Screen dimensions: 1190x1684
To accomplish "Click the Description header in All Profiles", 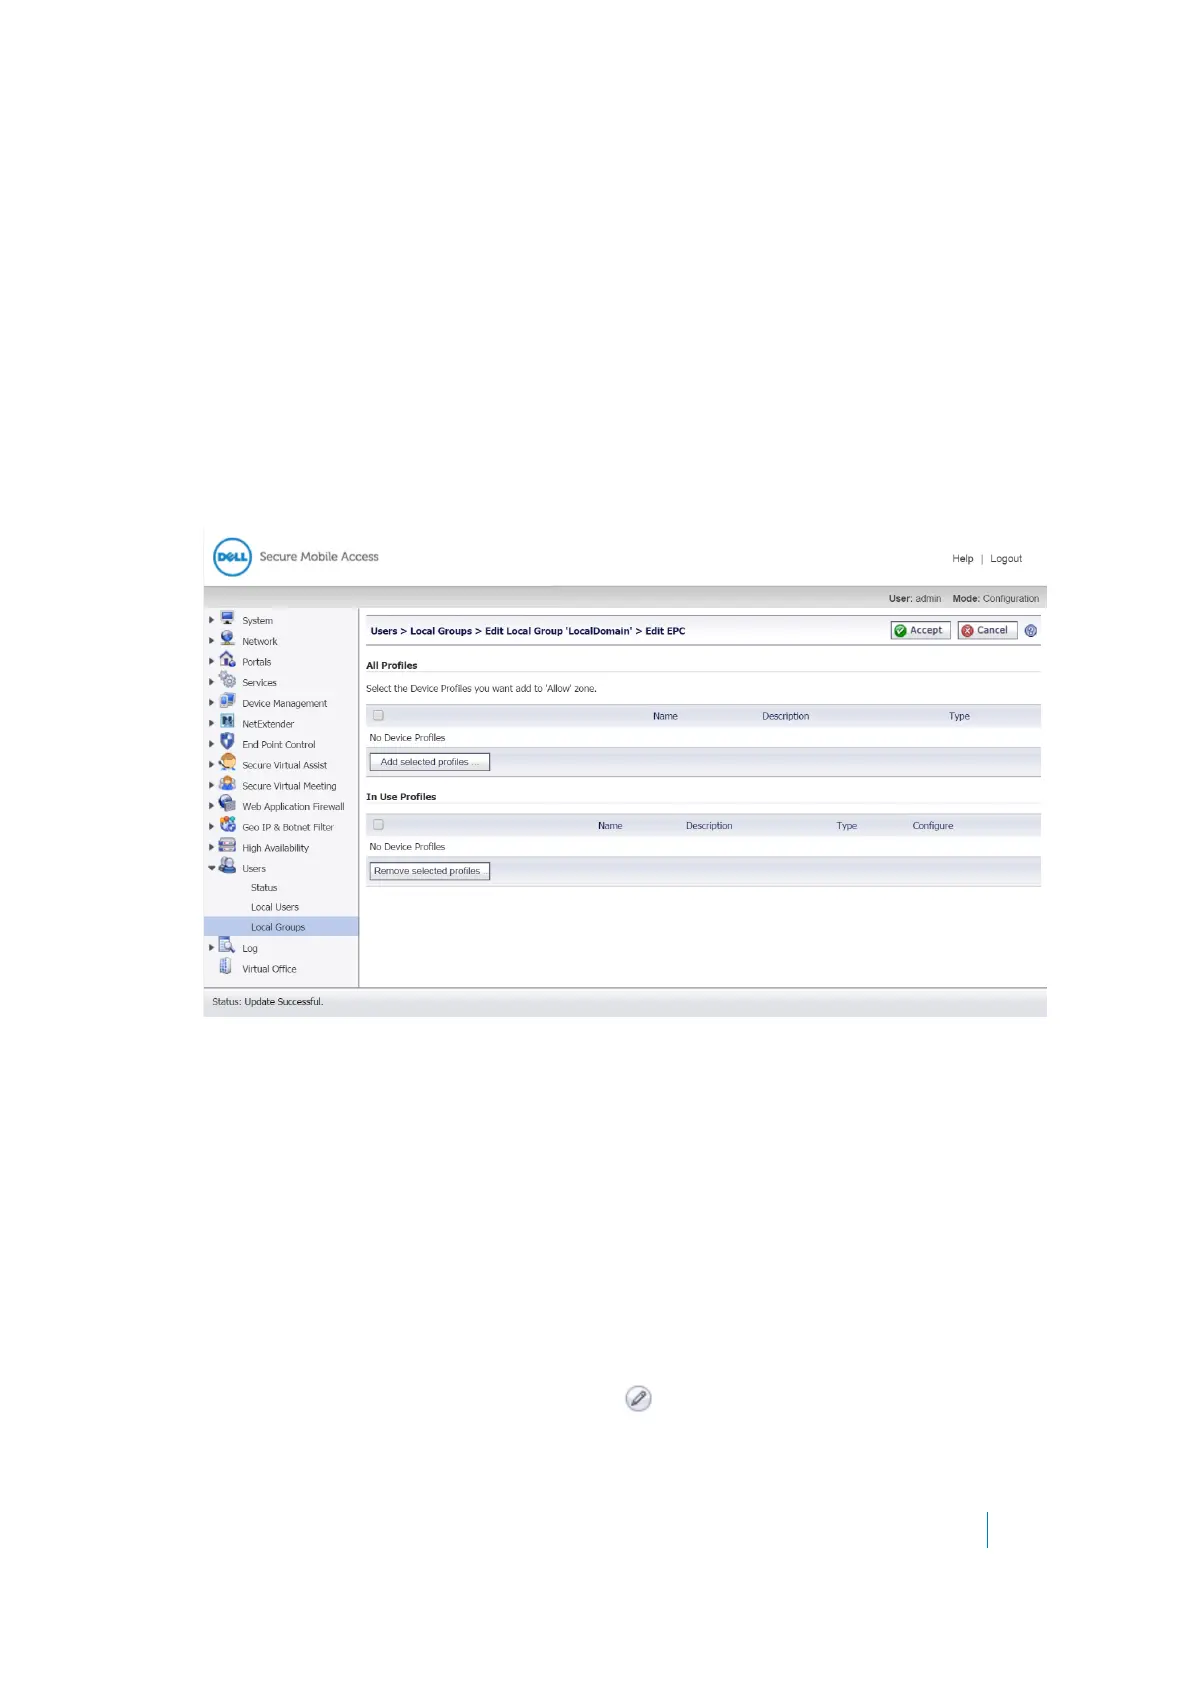I will pyautogui.click(x=786, y=716).
